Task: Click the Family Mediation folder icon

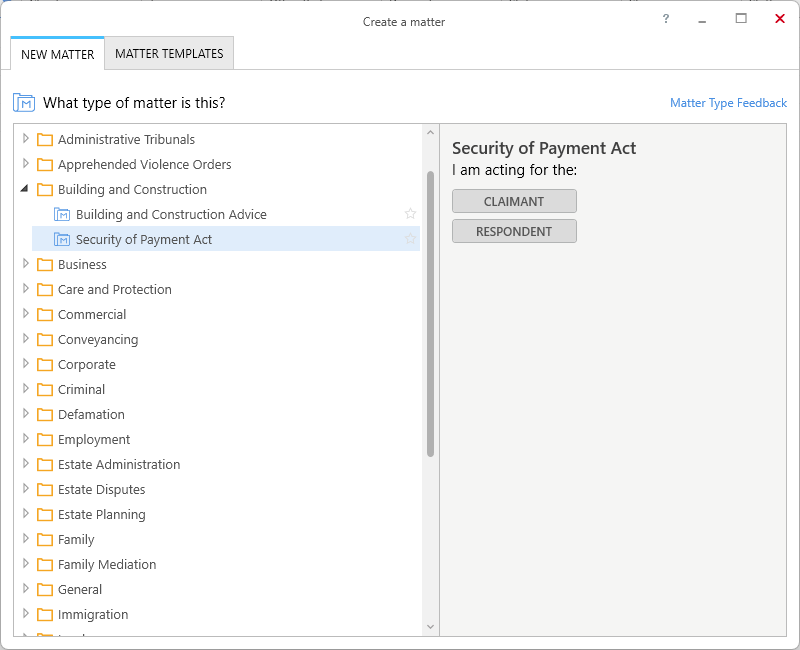Action: click(x=45, y=564)
